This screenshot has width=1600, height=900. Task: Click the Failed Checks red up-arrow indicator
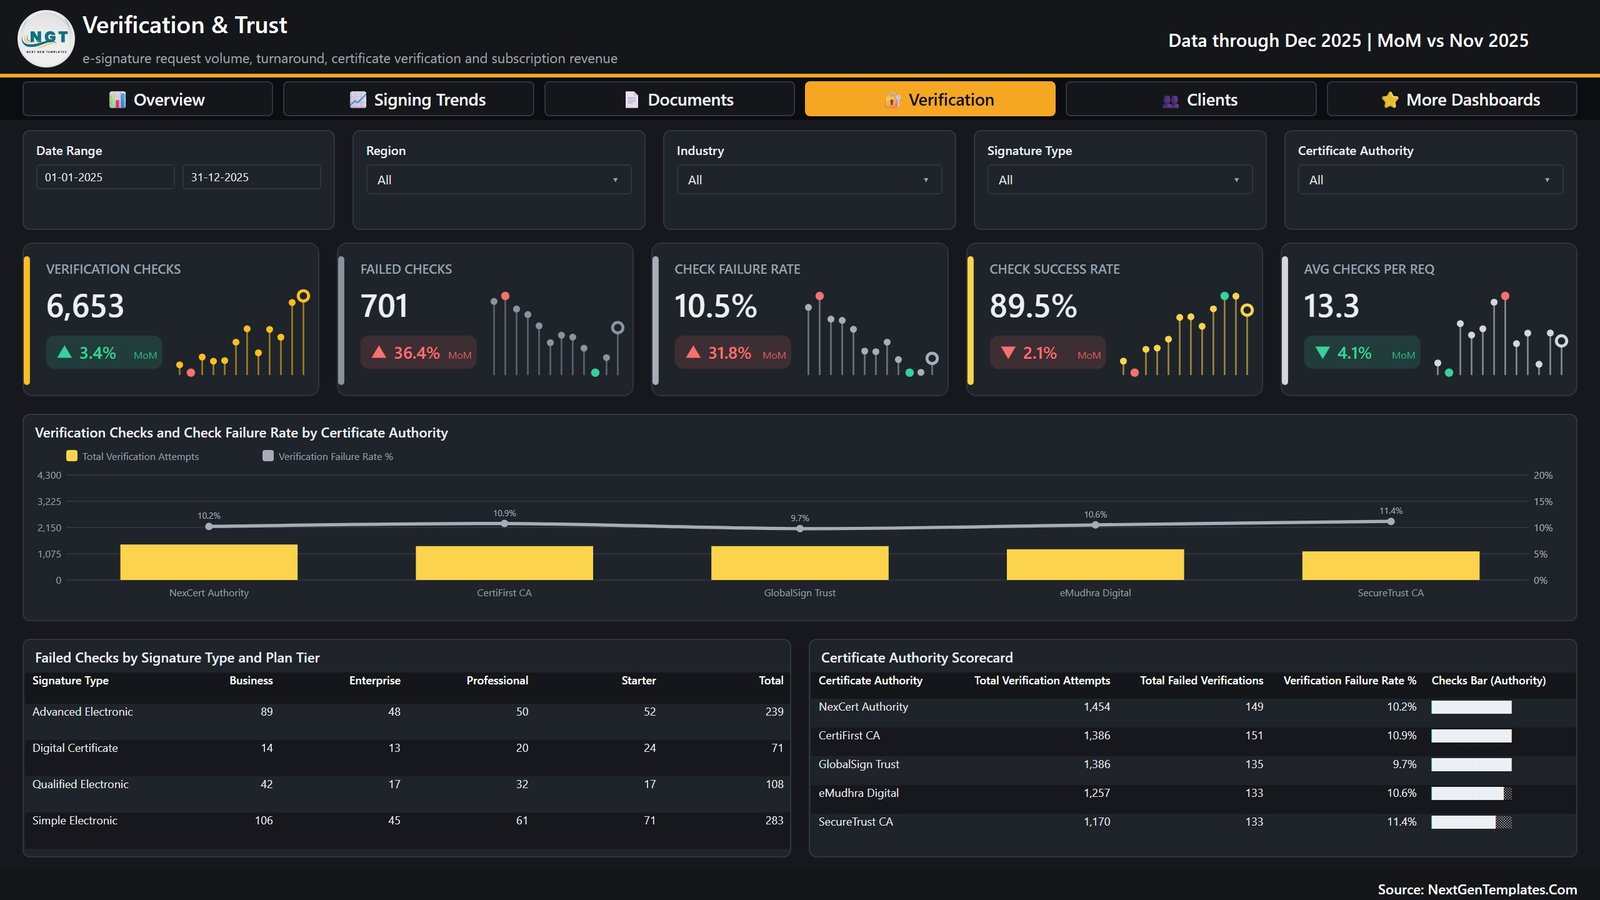pyautogui.click(x=379, y=353)
